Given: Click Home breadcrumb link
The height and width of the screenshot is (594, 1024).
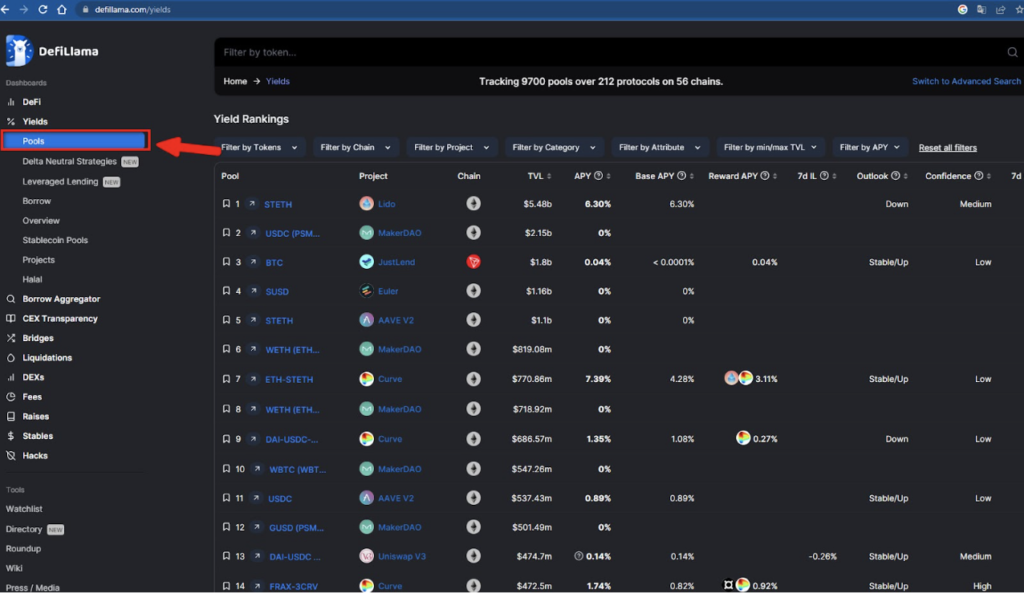Looking at the screenshot, I should [235, 82].
